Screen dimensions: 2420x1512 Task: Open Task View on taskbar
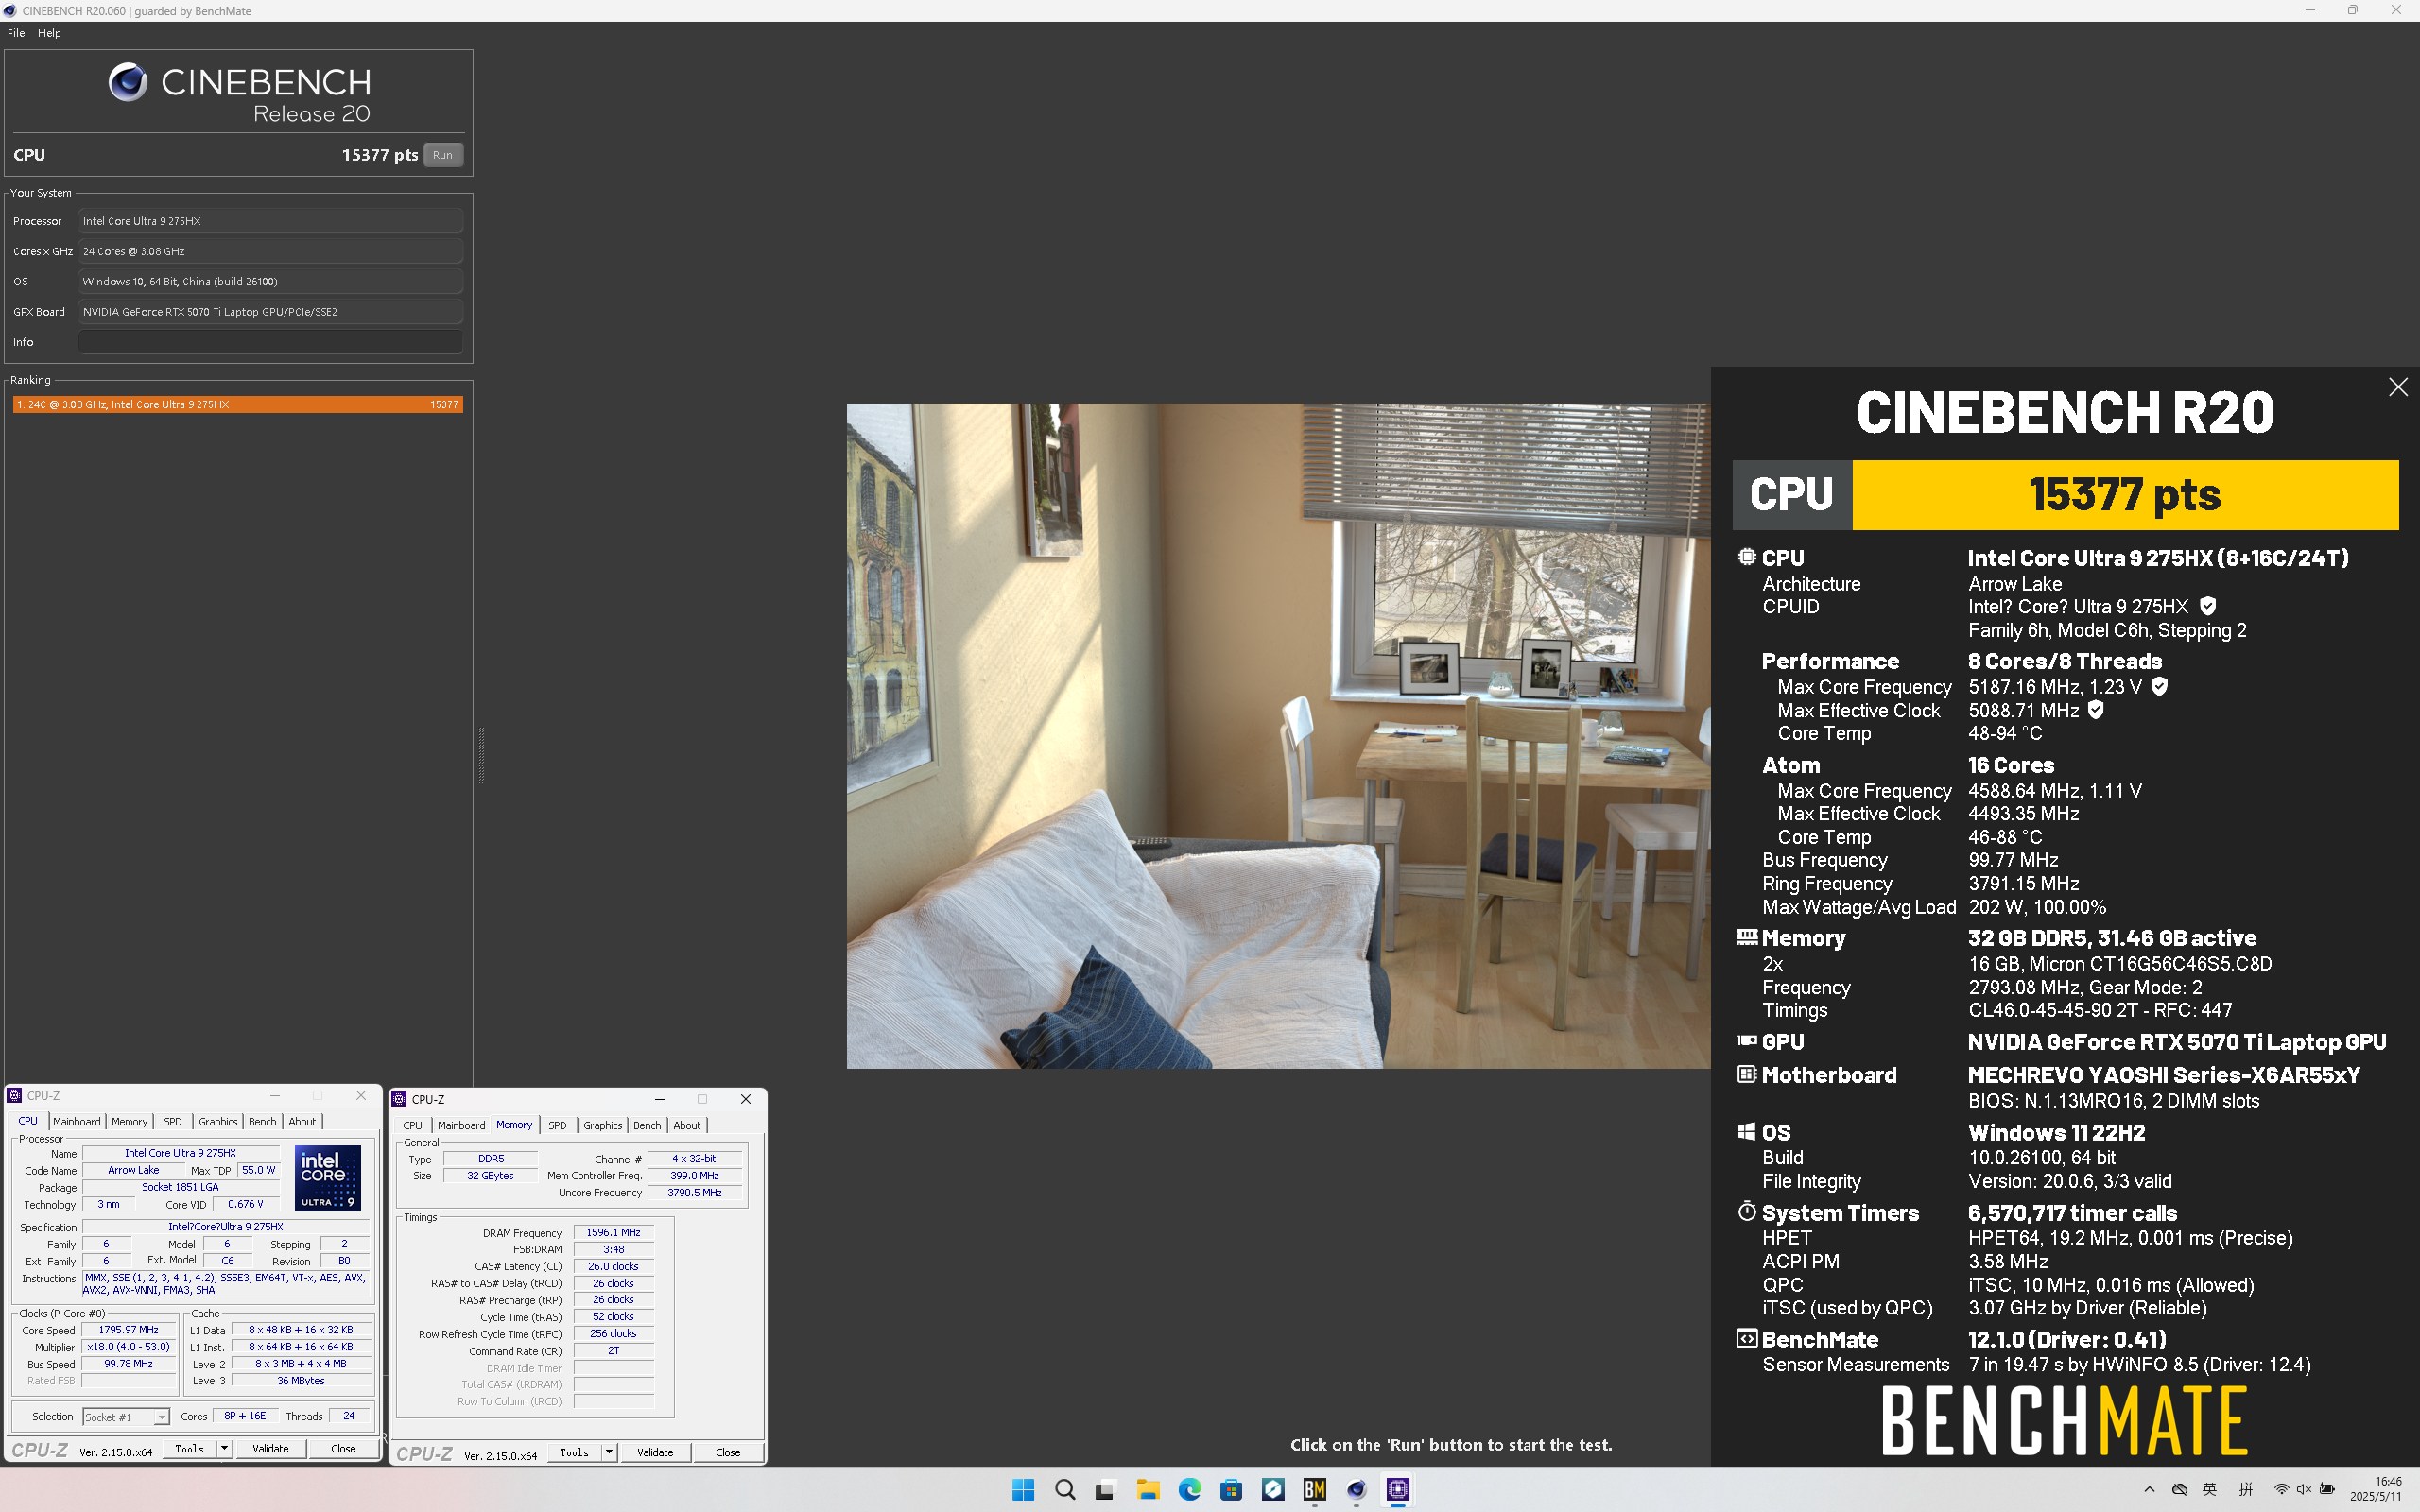1105,1490
